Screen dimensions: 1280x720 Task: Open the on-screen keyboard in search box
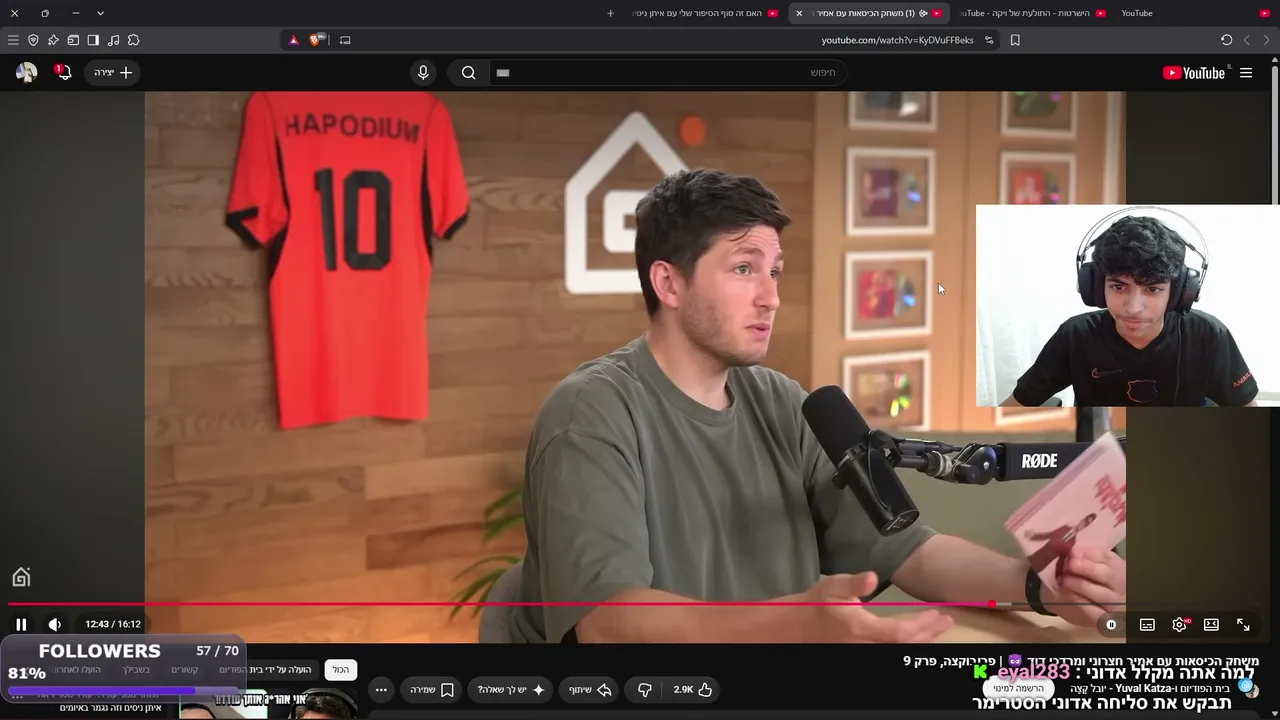503,72
